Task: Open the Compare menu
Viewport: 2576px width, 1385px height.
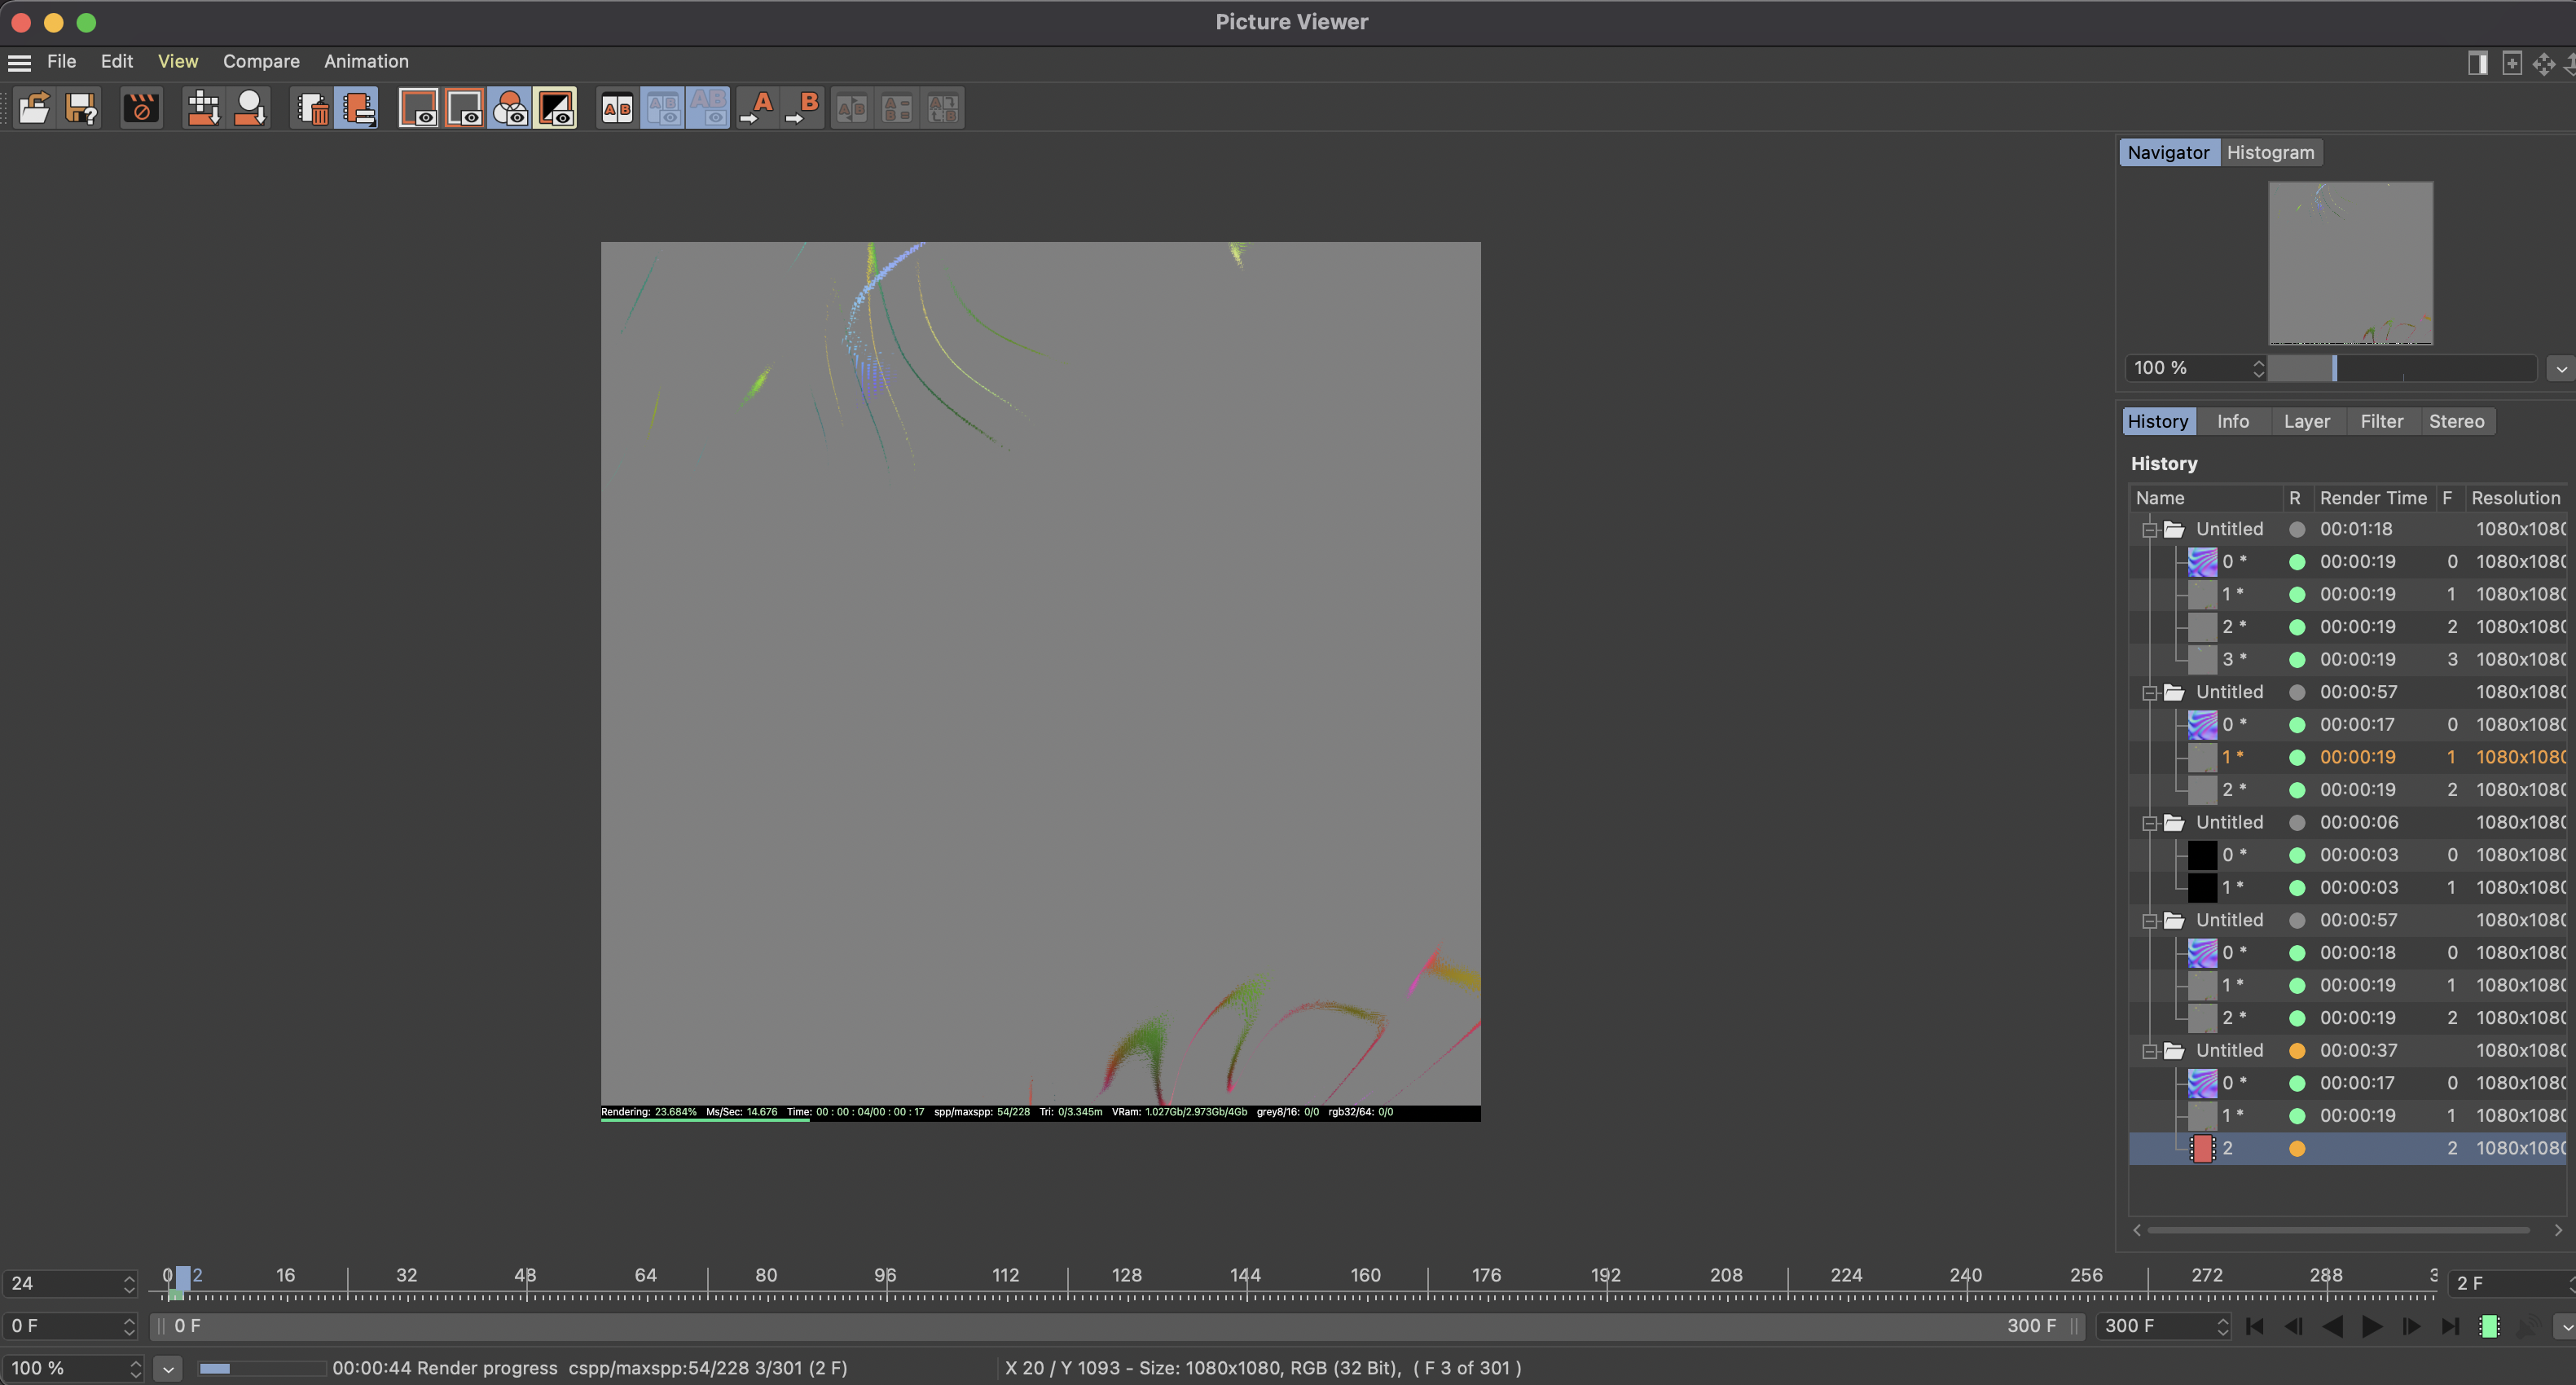Action: [x=261, y=61]
